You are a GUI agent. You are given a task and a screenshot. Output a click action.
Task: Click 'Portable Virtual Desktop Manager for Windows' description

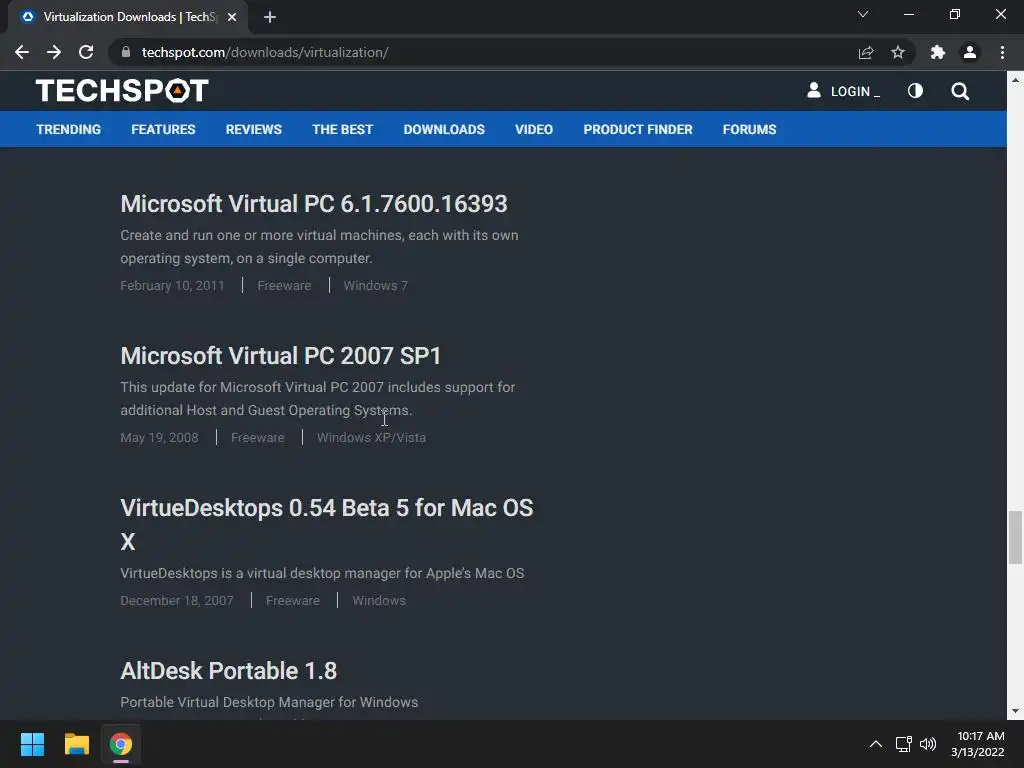(269, 702)
